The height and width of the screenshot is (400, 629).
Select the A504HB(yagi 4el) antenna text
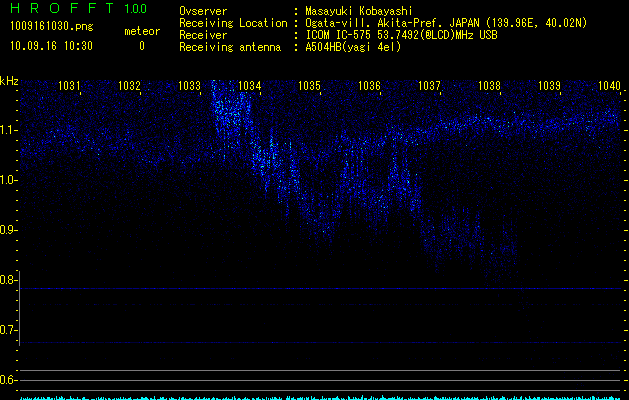pyautogui.click(x=353, y=47)
